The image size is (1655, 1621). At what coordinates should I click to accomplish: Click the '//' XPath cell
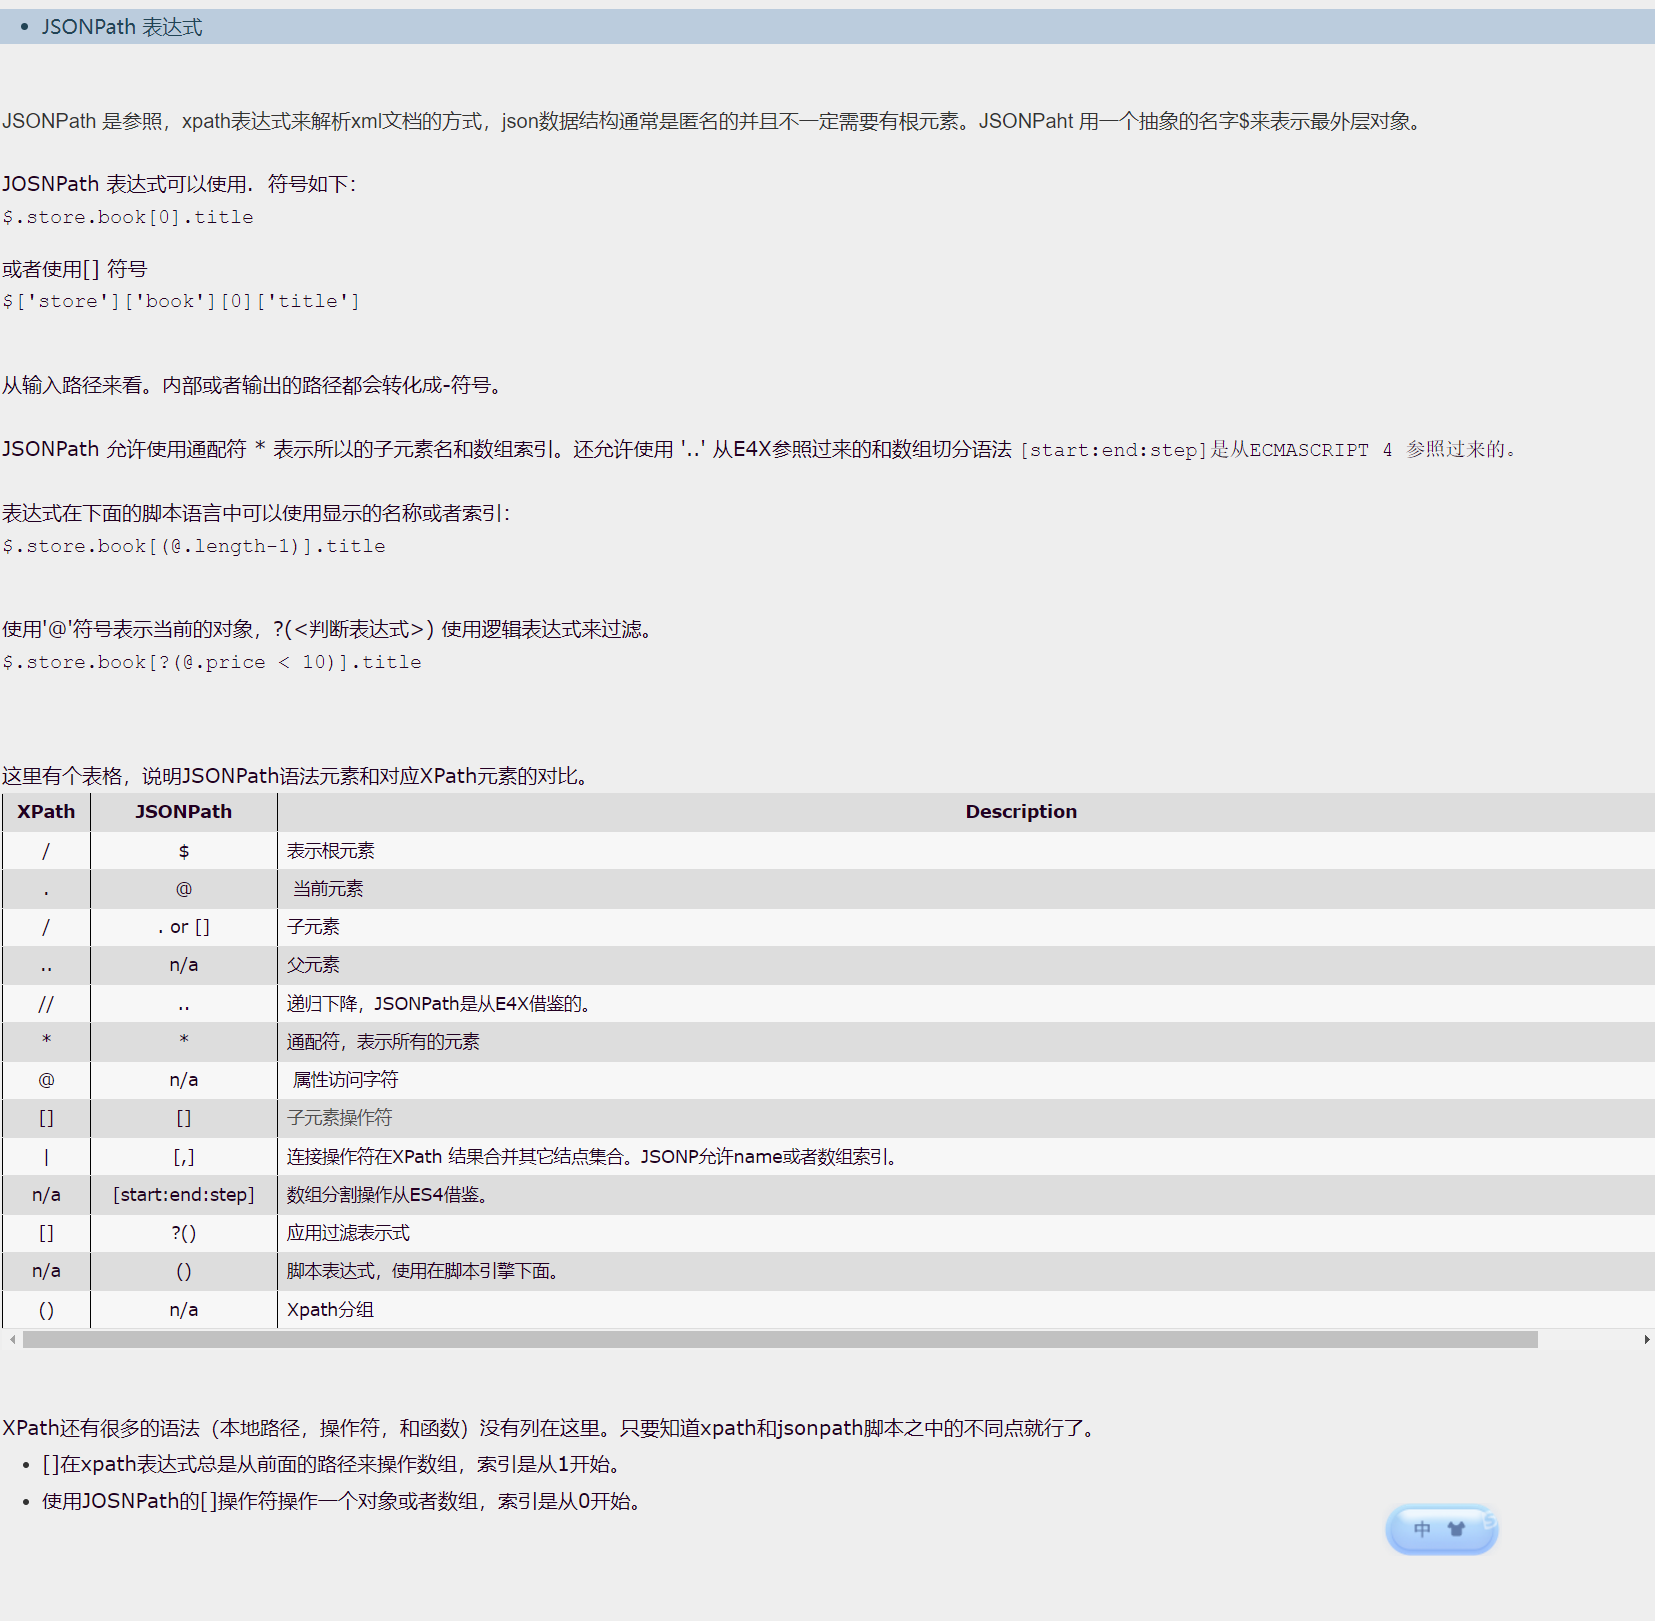pos(46,1004)
